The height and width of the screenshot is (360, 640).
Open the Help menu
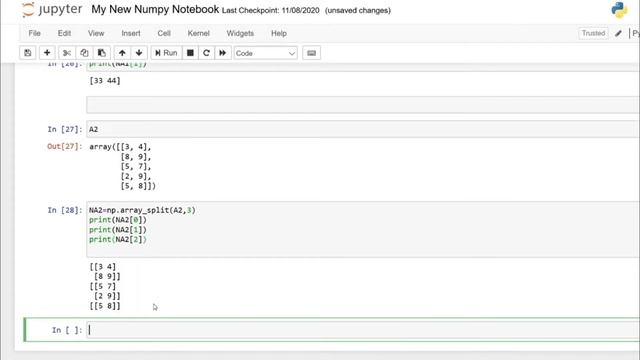(x=279, y=33)
